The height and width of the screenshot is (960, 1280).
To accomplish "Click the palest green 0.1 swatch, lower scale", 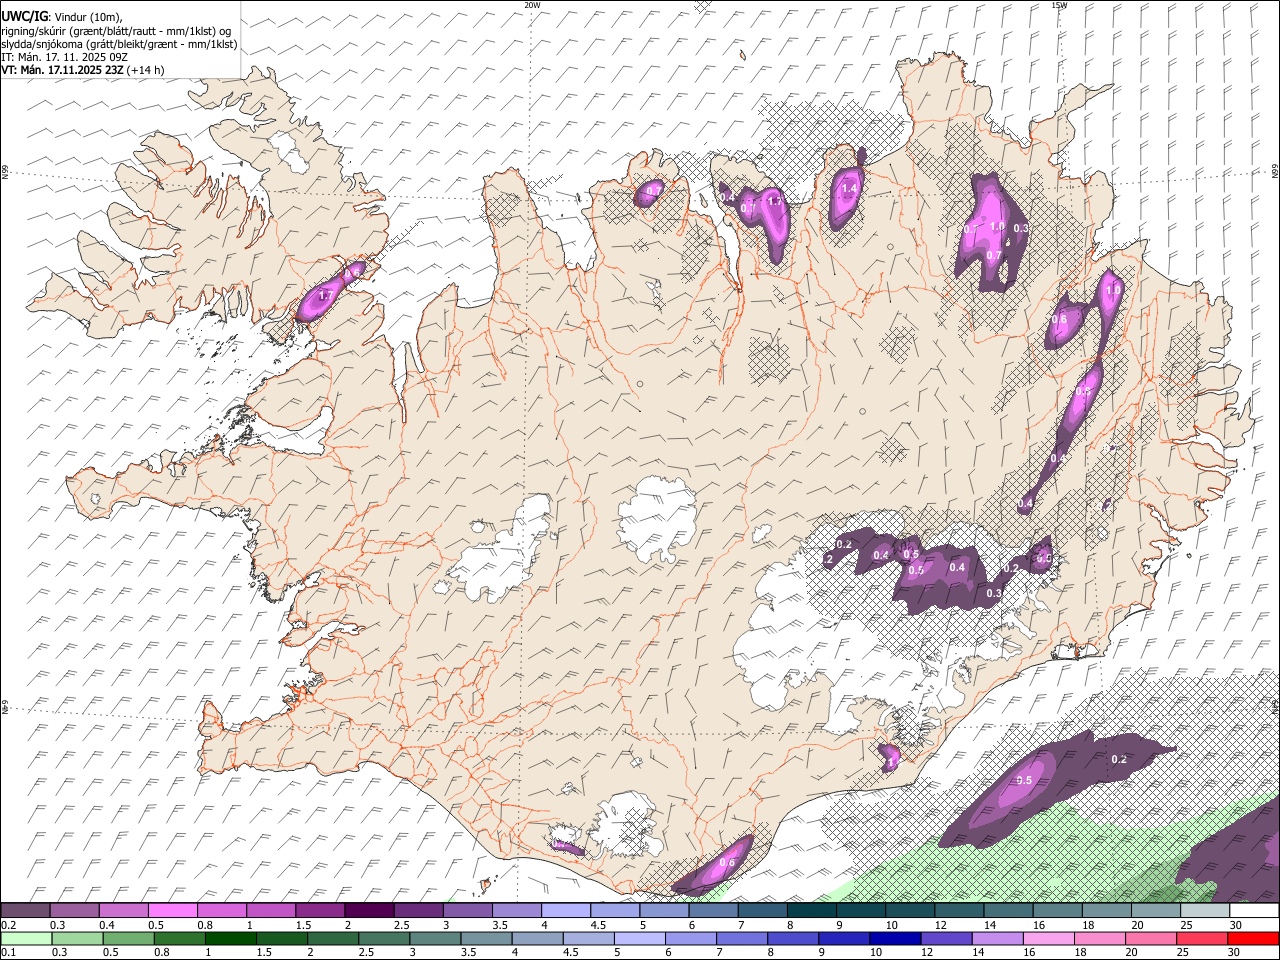I will [x=26, y=939].
